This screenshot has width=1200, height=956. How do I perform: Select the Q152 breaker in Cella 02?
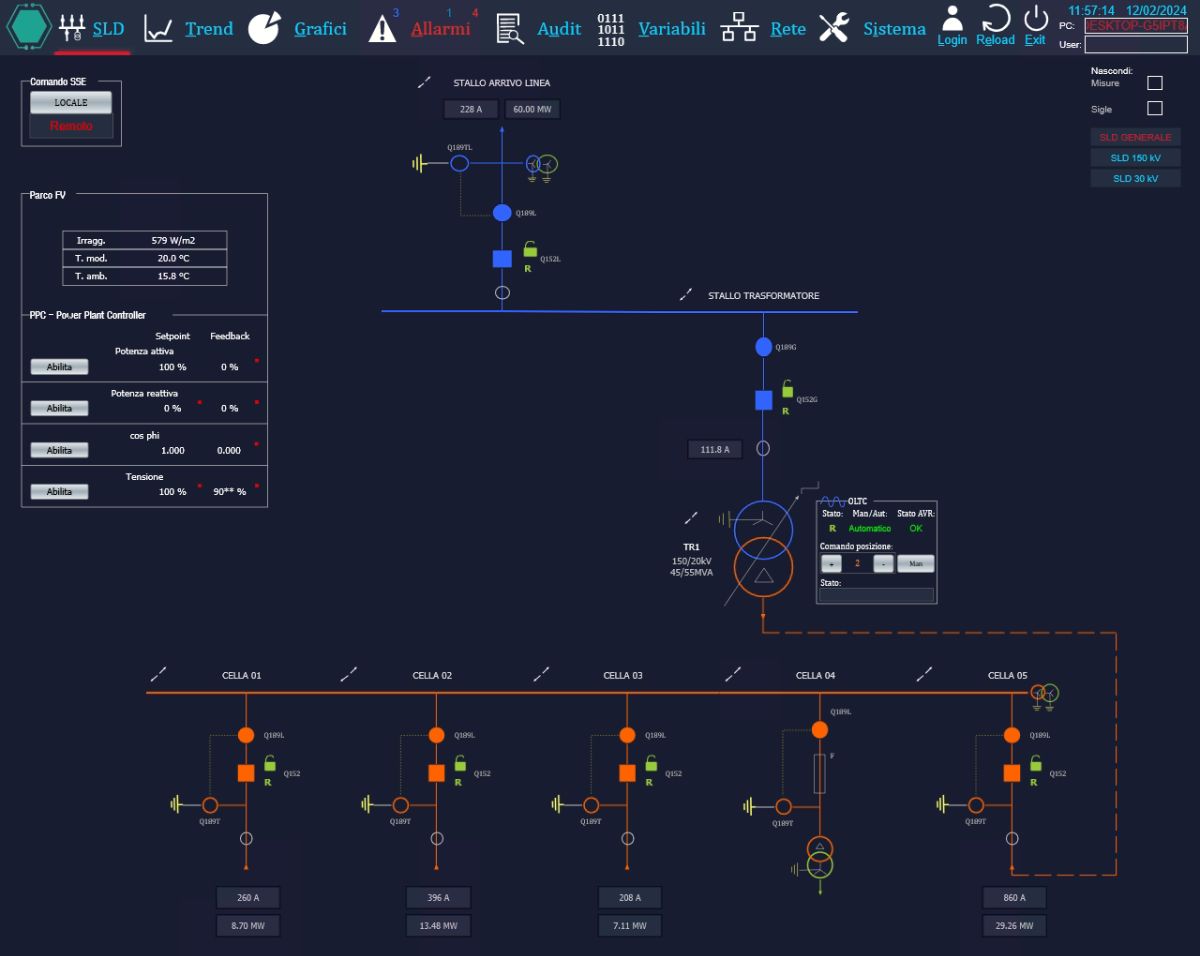pyautogui.click(x=436, y=773)
